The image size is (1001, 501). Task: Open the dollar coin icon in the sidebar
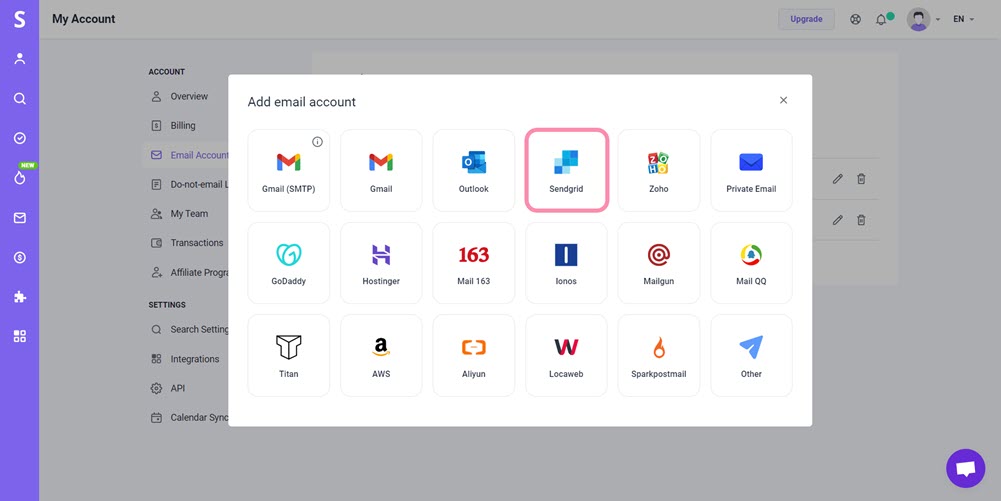(20, 257)
